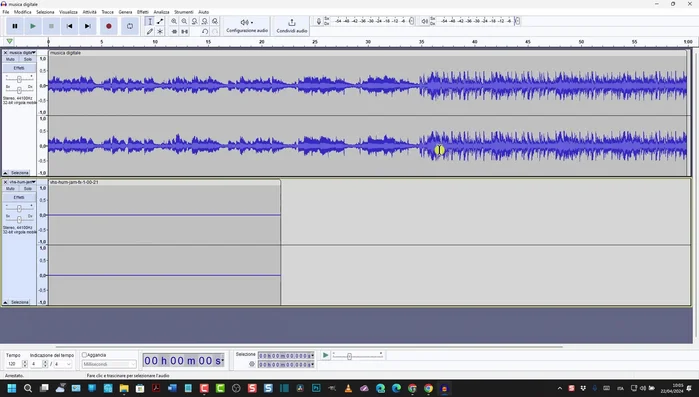The width and height of the screenshot is (699, 397).
Task: Trim audio outside selection icon
Action: click(x=174, y=32)
